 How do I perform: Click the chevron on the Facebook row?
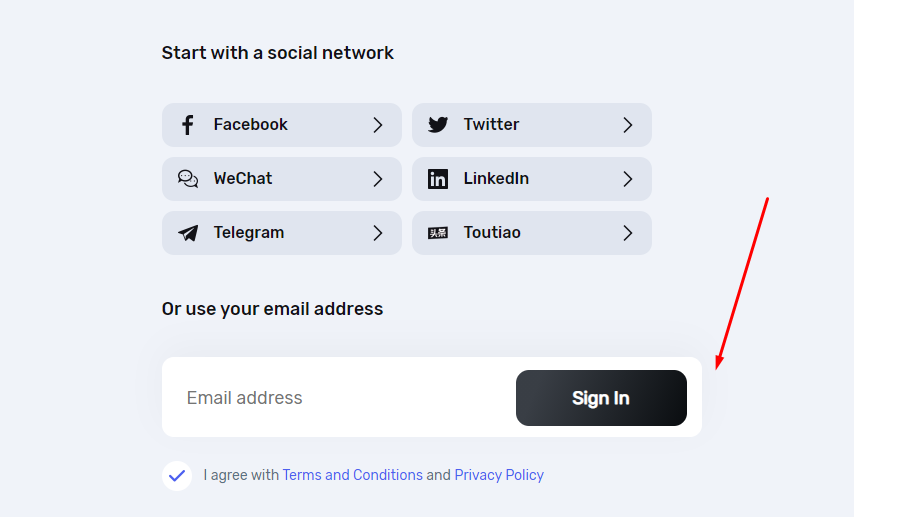378,125
